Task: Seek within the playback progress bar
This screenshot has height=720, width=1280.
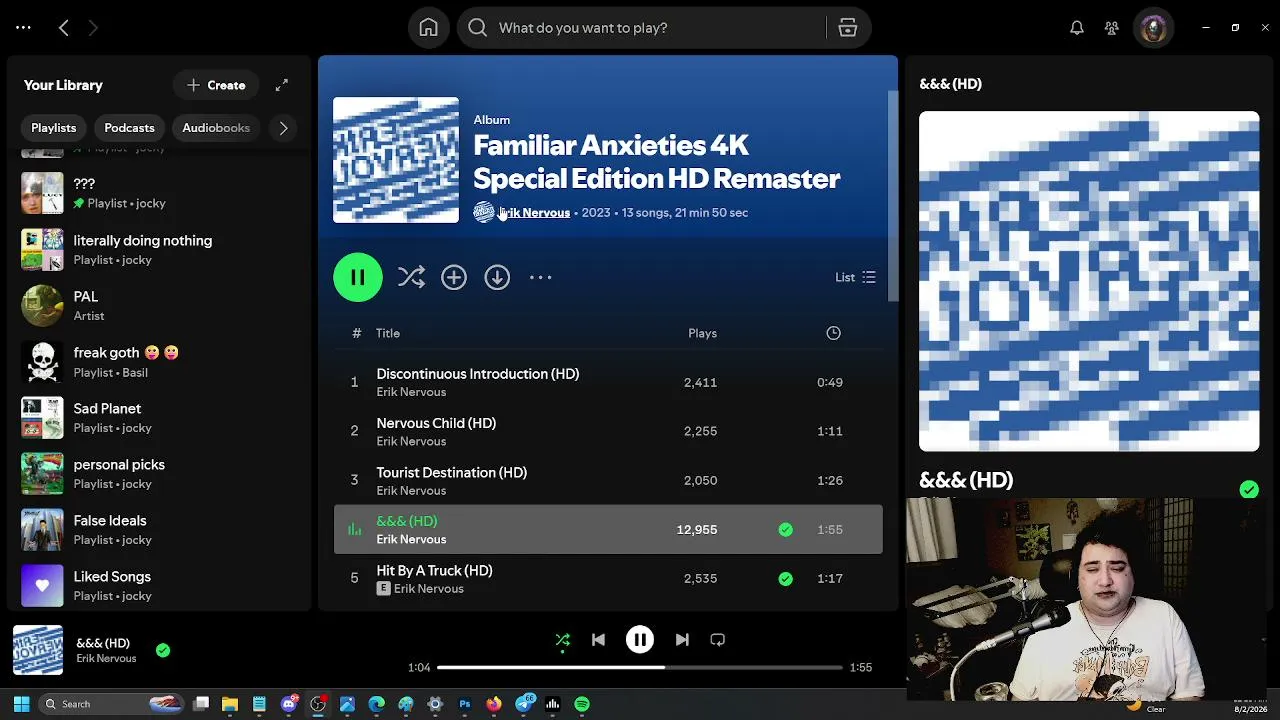Action: point(640,667)
